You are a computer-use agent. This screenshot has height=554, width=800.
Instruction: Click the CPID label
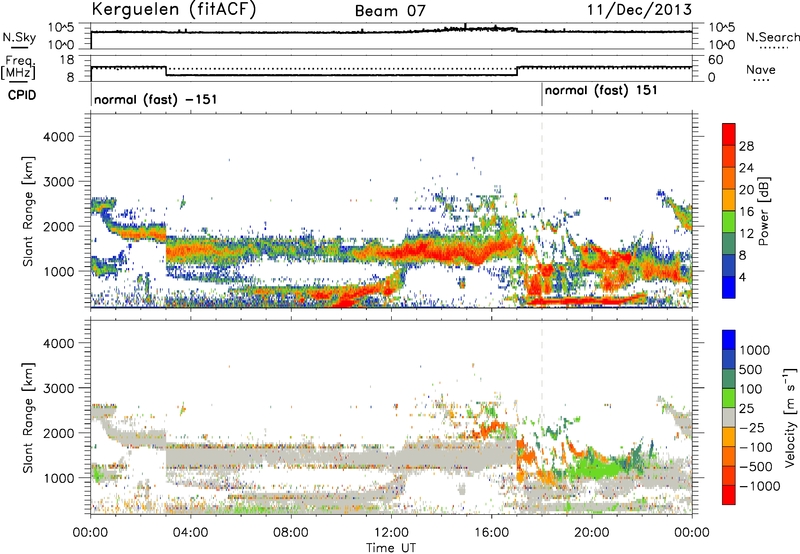click(x=22, y=95)
